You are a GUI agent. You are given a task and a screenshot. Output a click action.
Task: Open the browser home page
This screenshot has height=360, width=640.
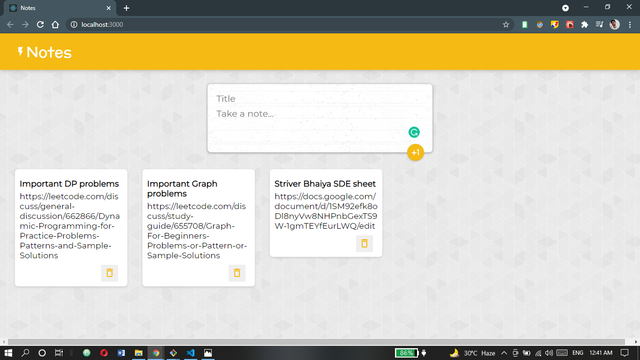click(55, 24)
